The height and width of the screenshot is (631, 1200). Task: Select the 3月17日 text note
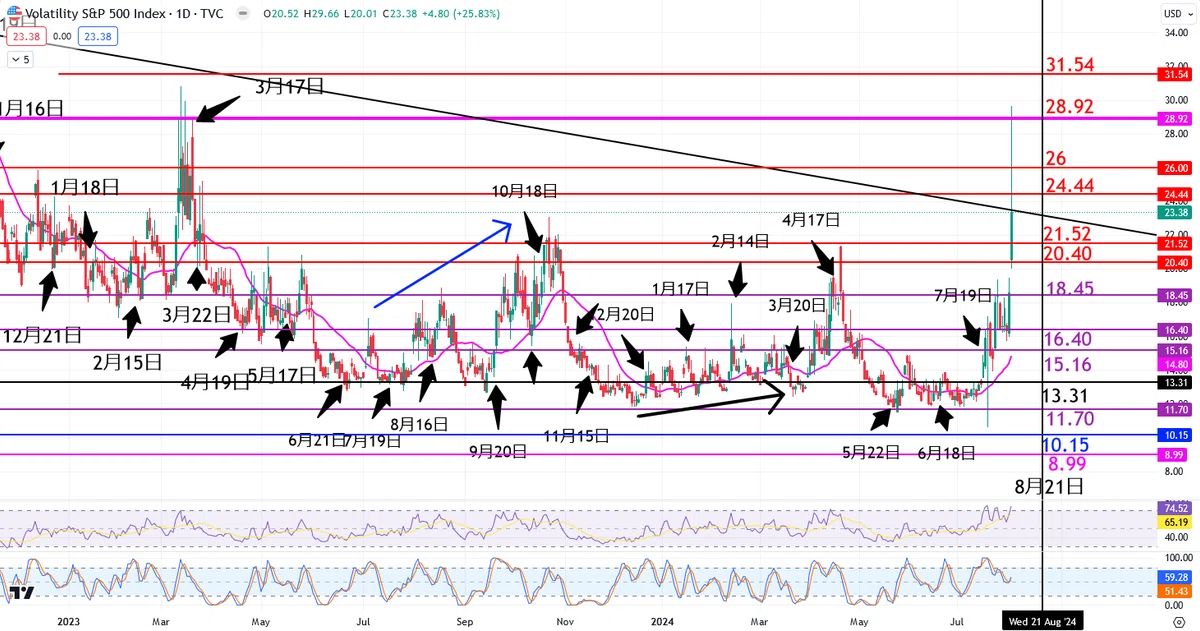tap(289, 87)
